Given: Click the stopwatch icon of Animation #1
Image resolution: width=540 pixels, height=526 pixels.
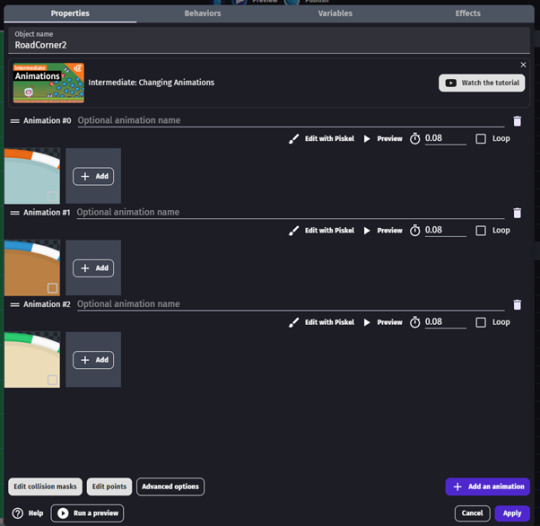Looking at the screenshot, I should (x=415, y=230).
